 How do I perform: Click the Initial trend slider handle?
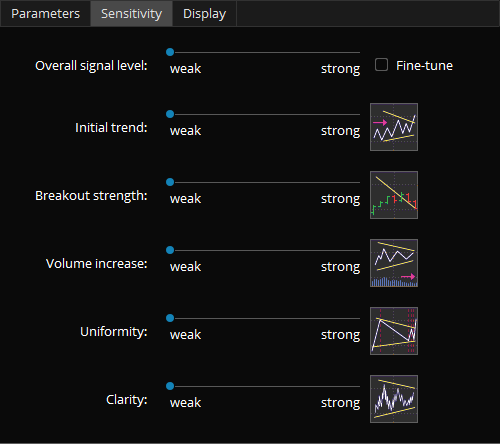pyautogui.click(x=170, y=114)
